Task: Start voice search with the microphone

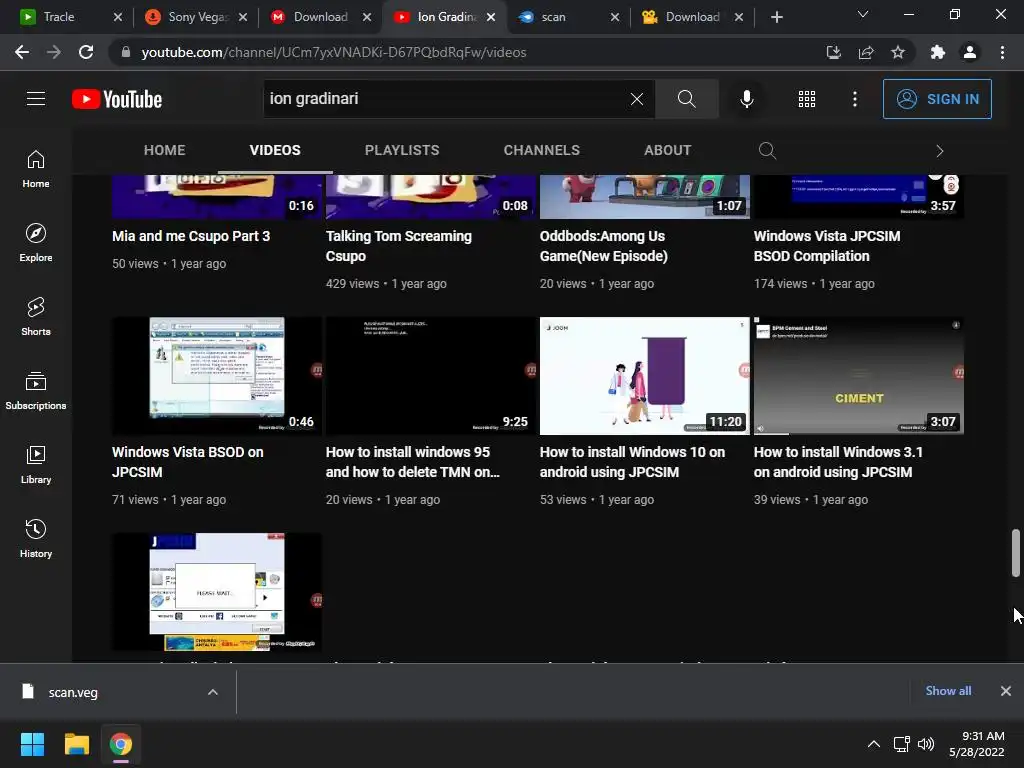Action: (x=746, y=99)
